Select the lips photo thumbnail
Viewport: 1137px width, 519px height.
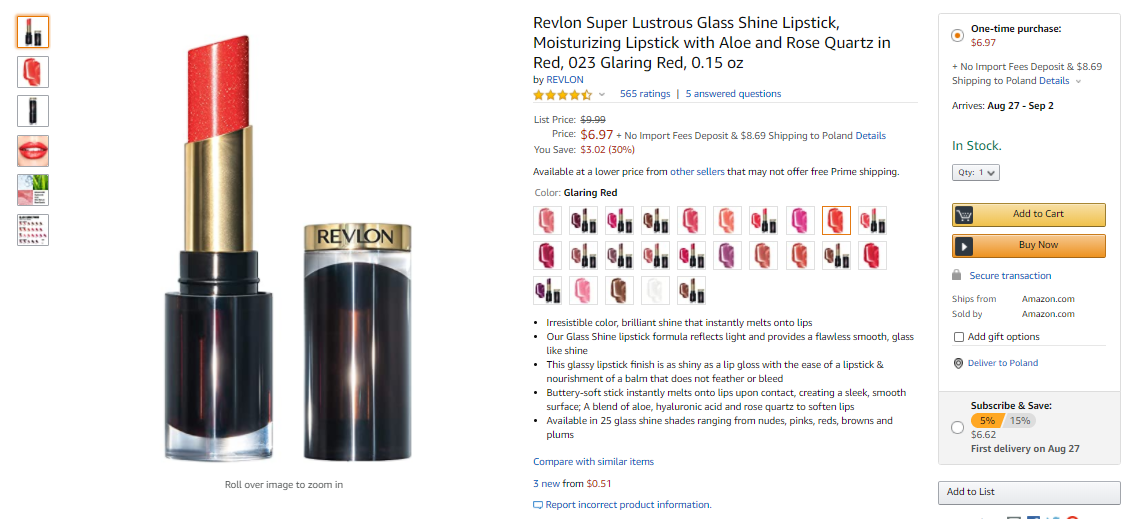pos(33,151)
